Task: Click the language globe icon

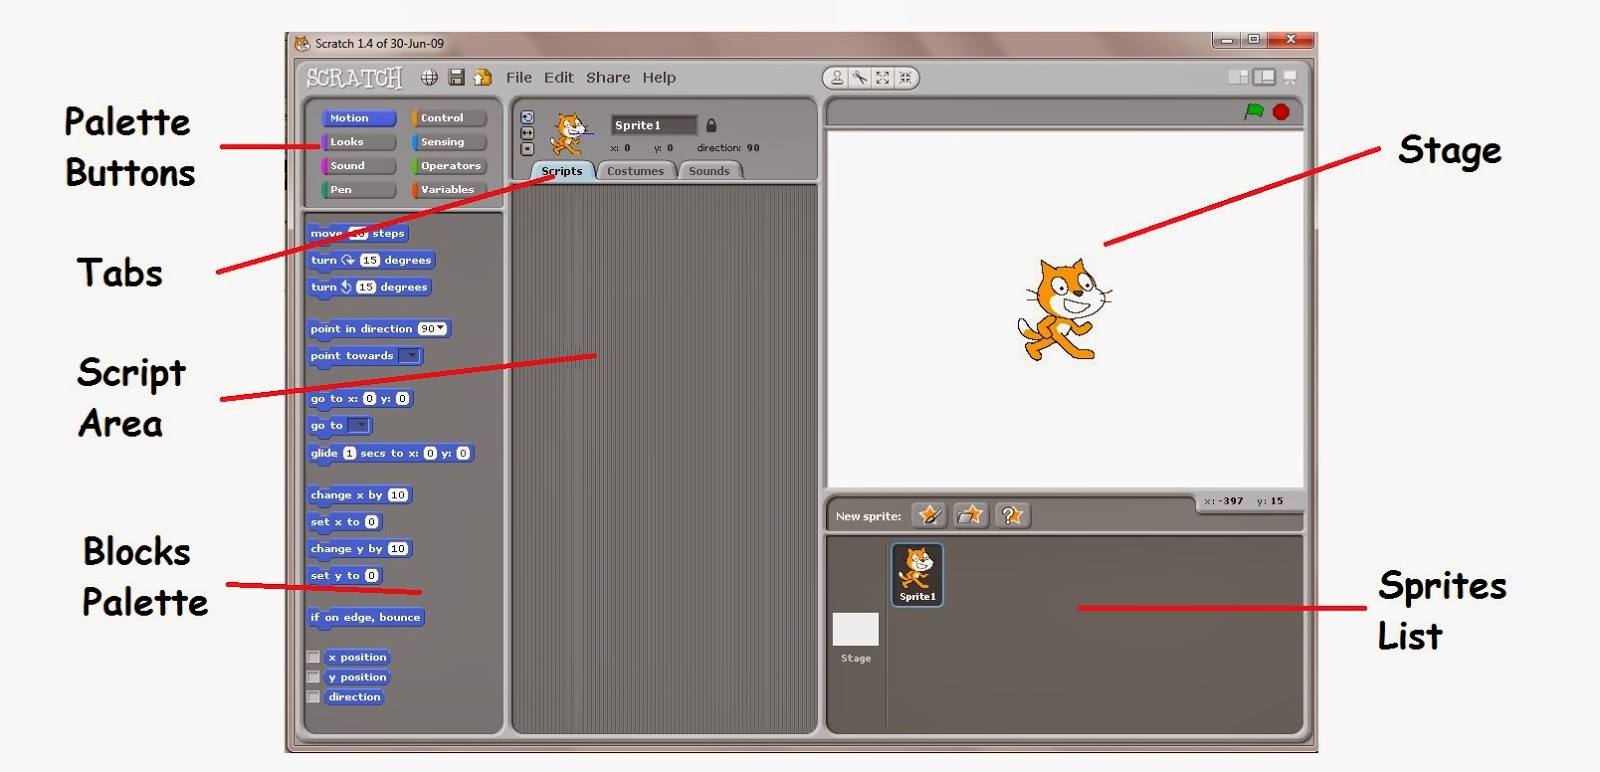Action: pos(429,77)
